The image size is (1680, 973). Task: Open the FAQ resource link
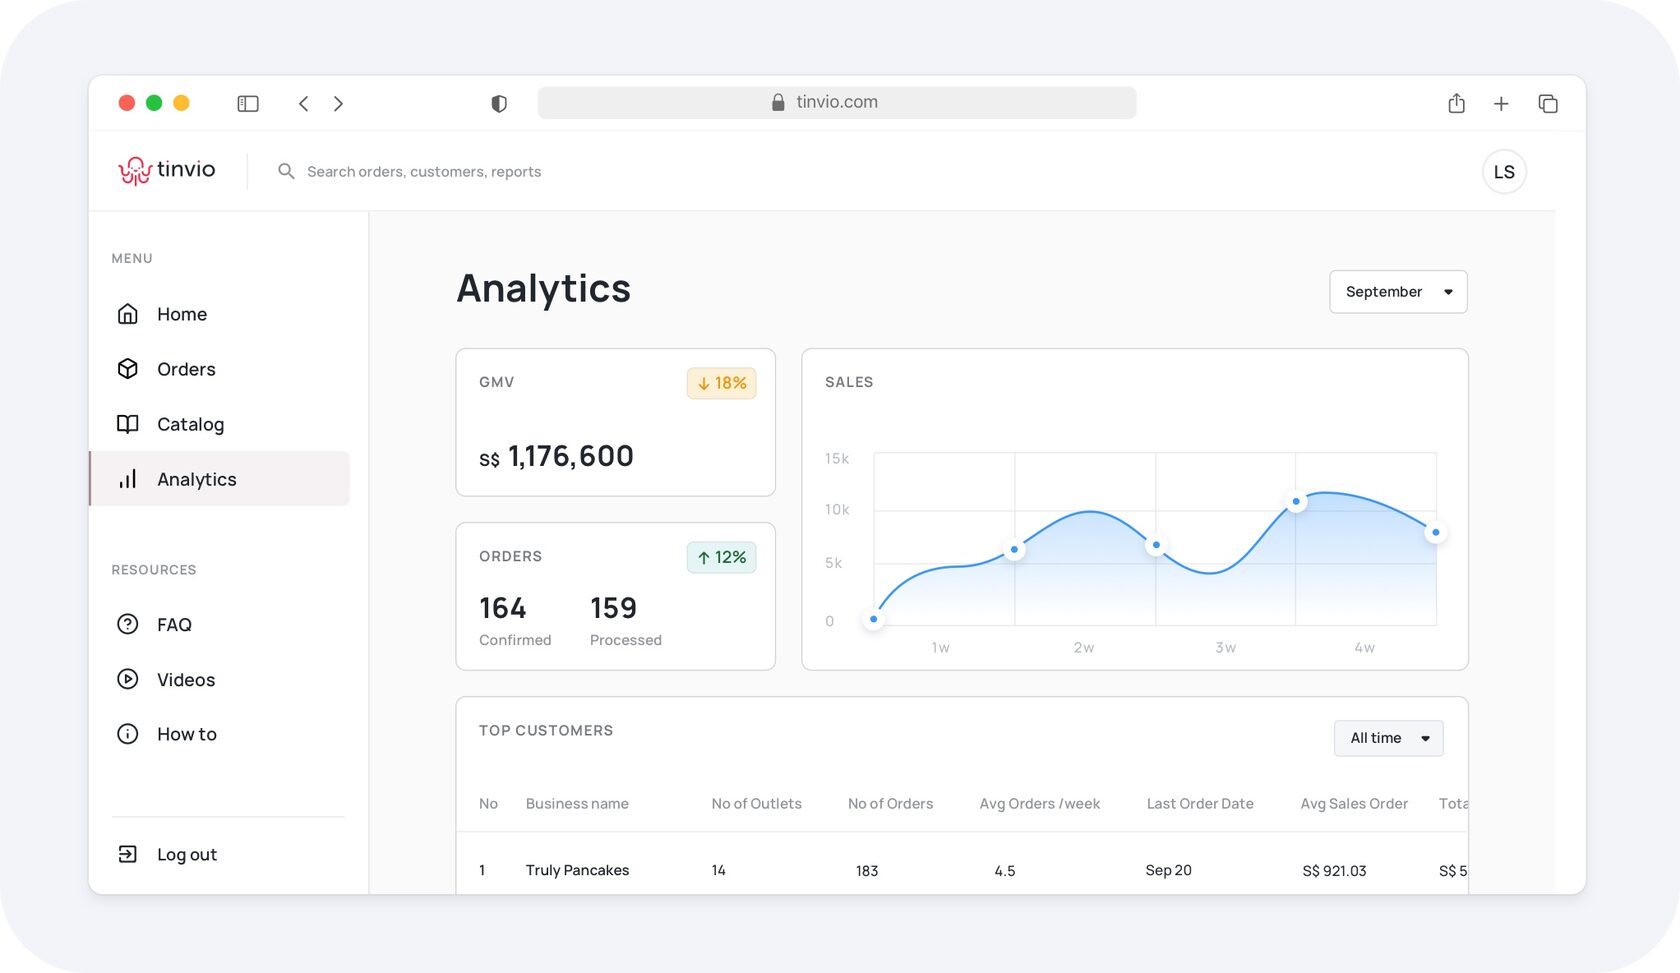tap(173, 625)
